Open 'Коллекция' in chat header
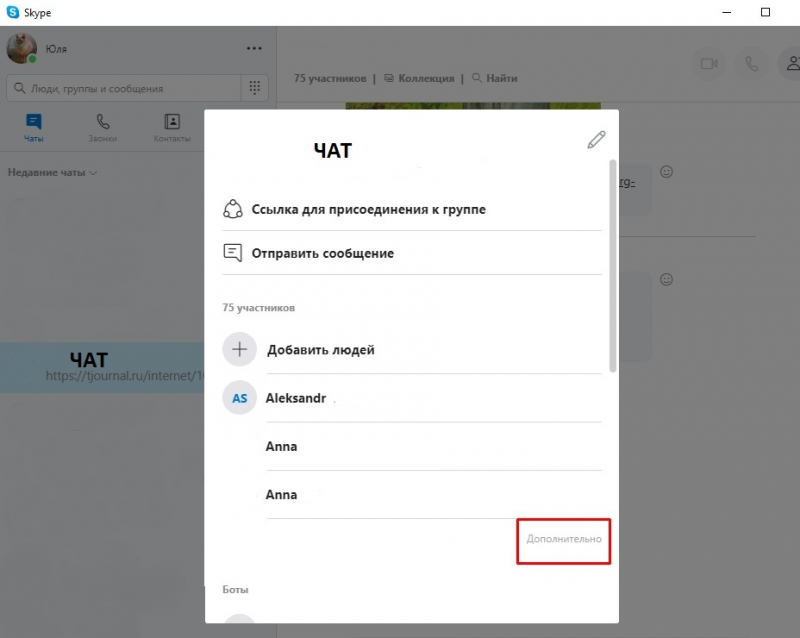 click(x=419, y=79)
